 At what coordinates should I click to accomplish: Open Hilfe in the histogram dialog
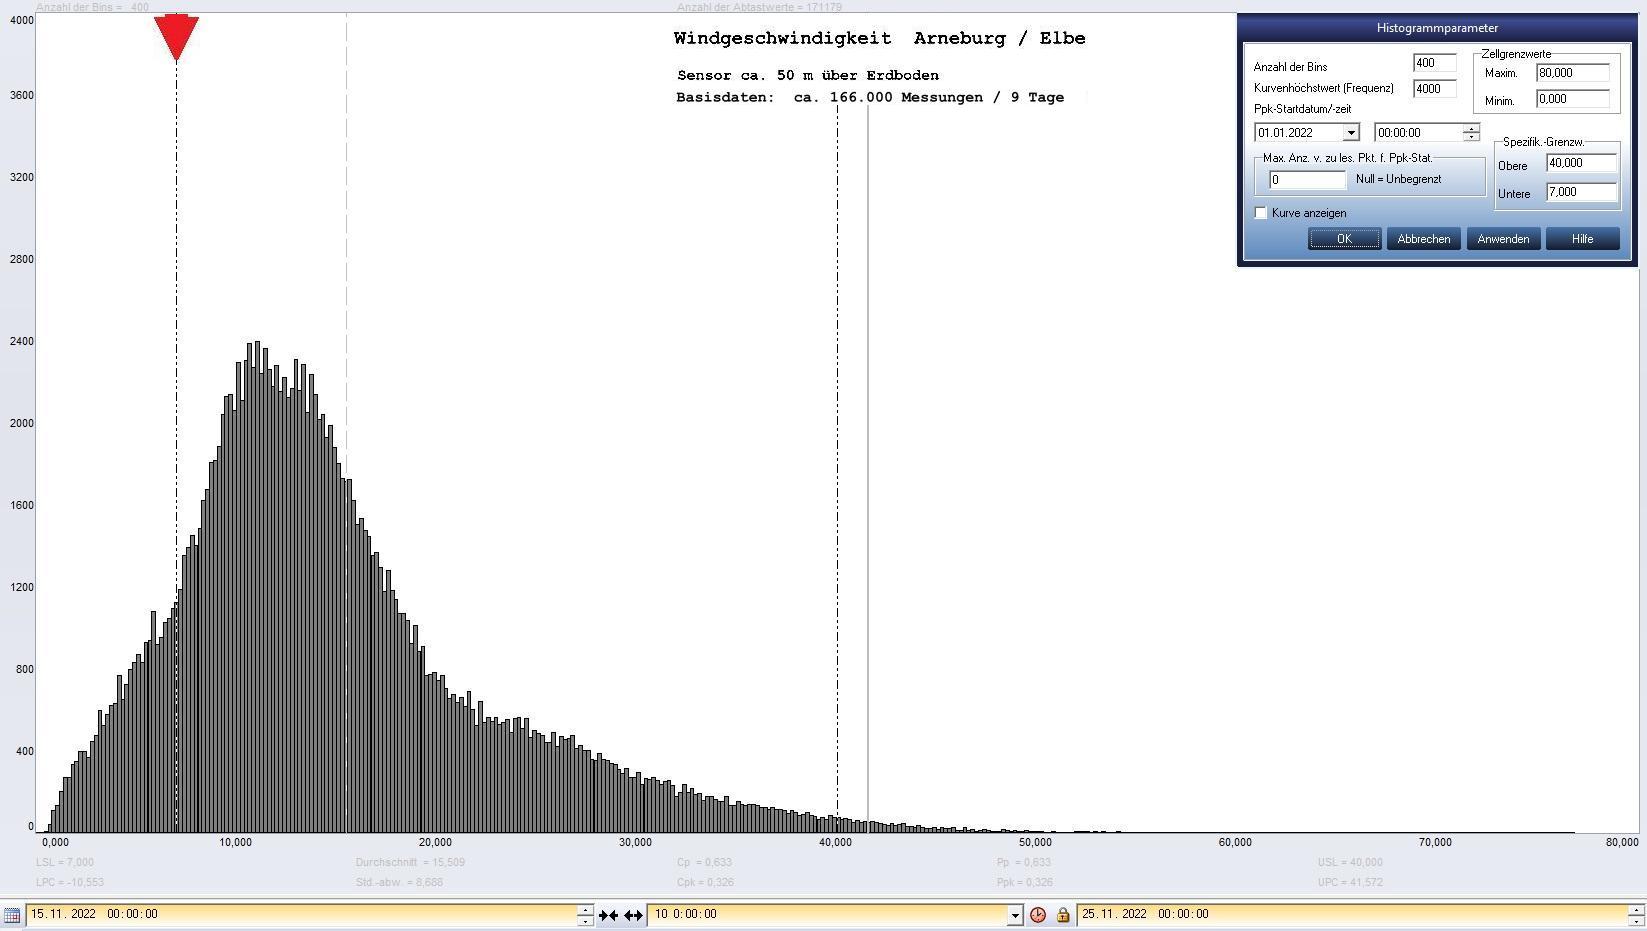[1581, 239]
